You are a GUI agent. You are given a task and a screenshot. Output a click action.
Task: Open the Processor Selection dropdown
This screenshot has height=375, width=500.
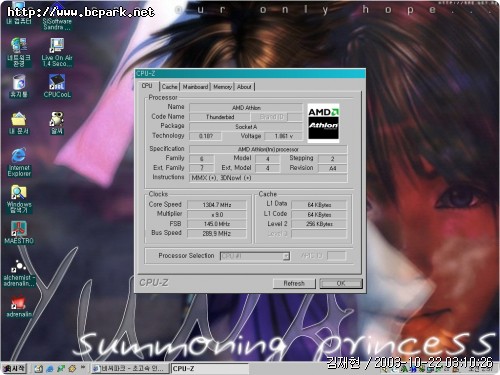[255, 256]
